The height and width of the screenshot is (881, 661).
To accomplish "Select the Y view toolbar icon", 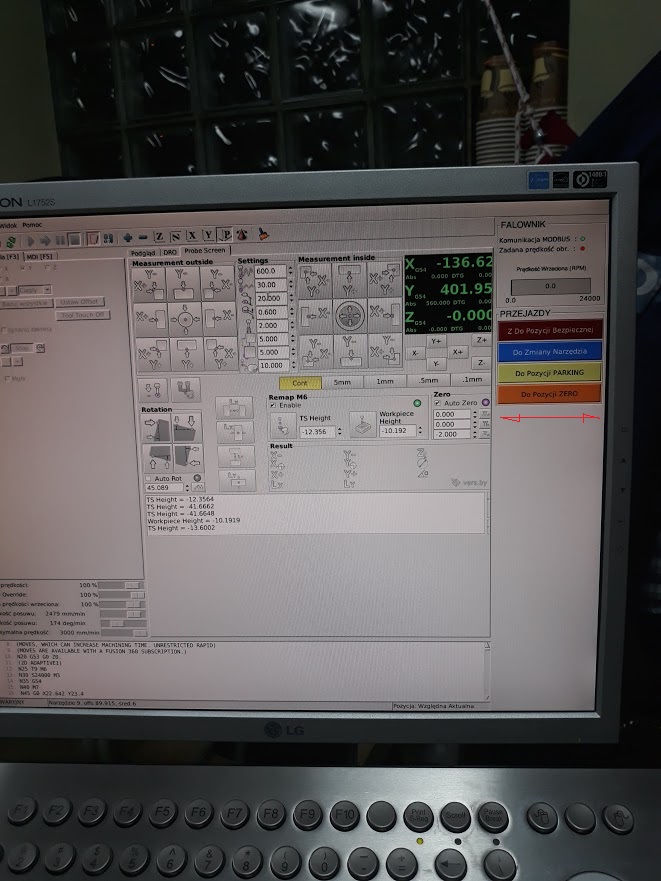I will [209, 235].
